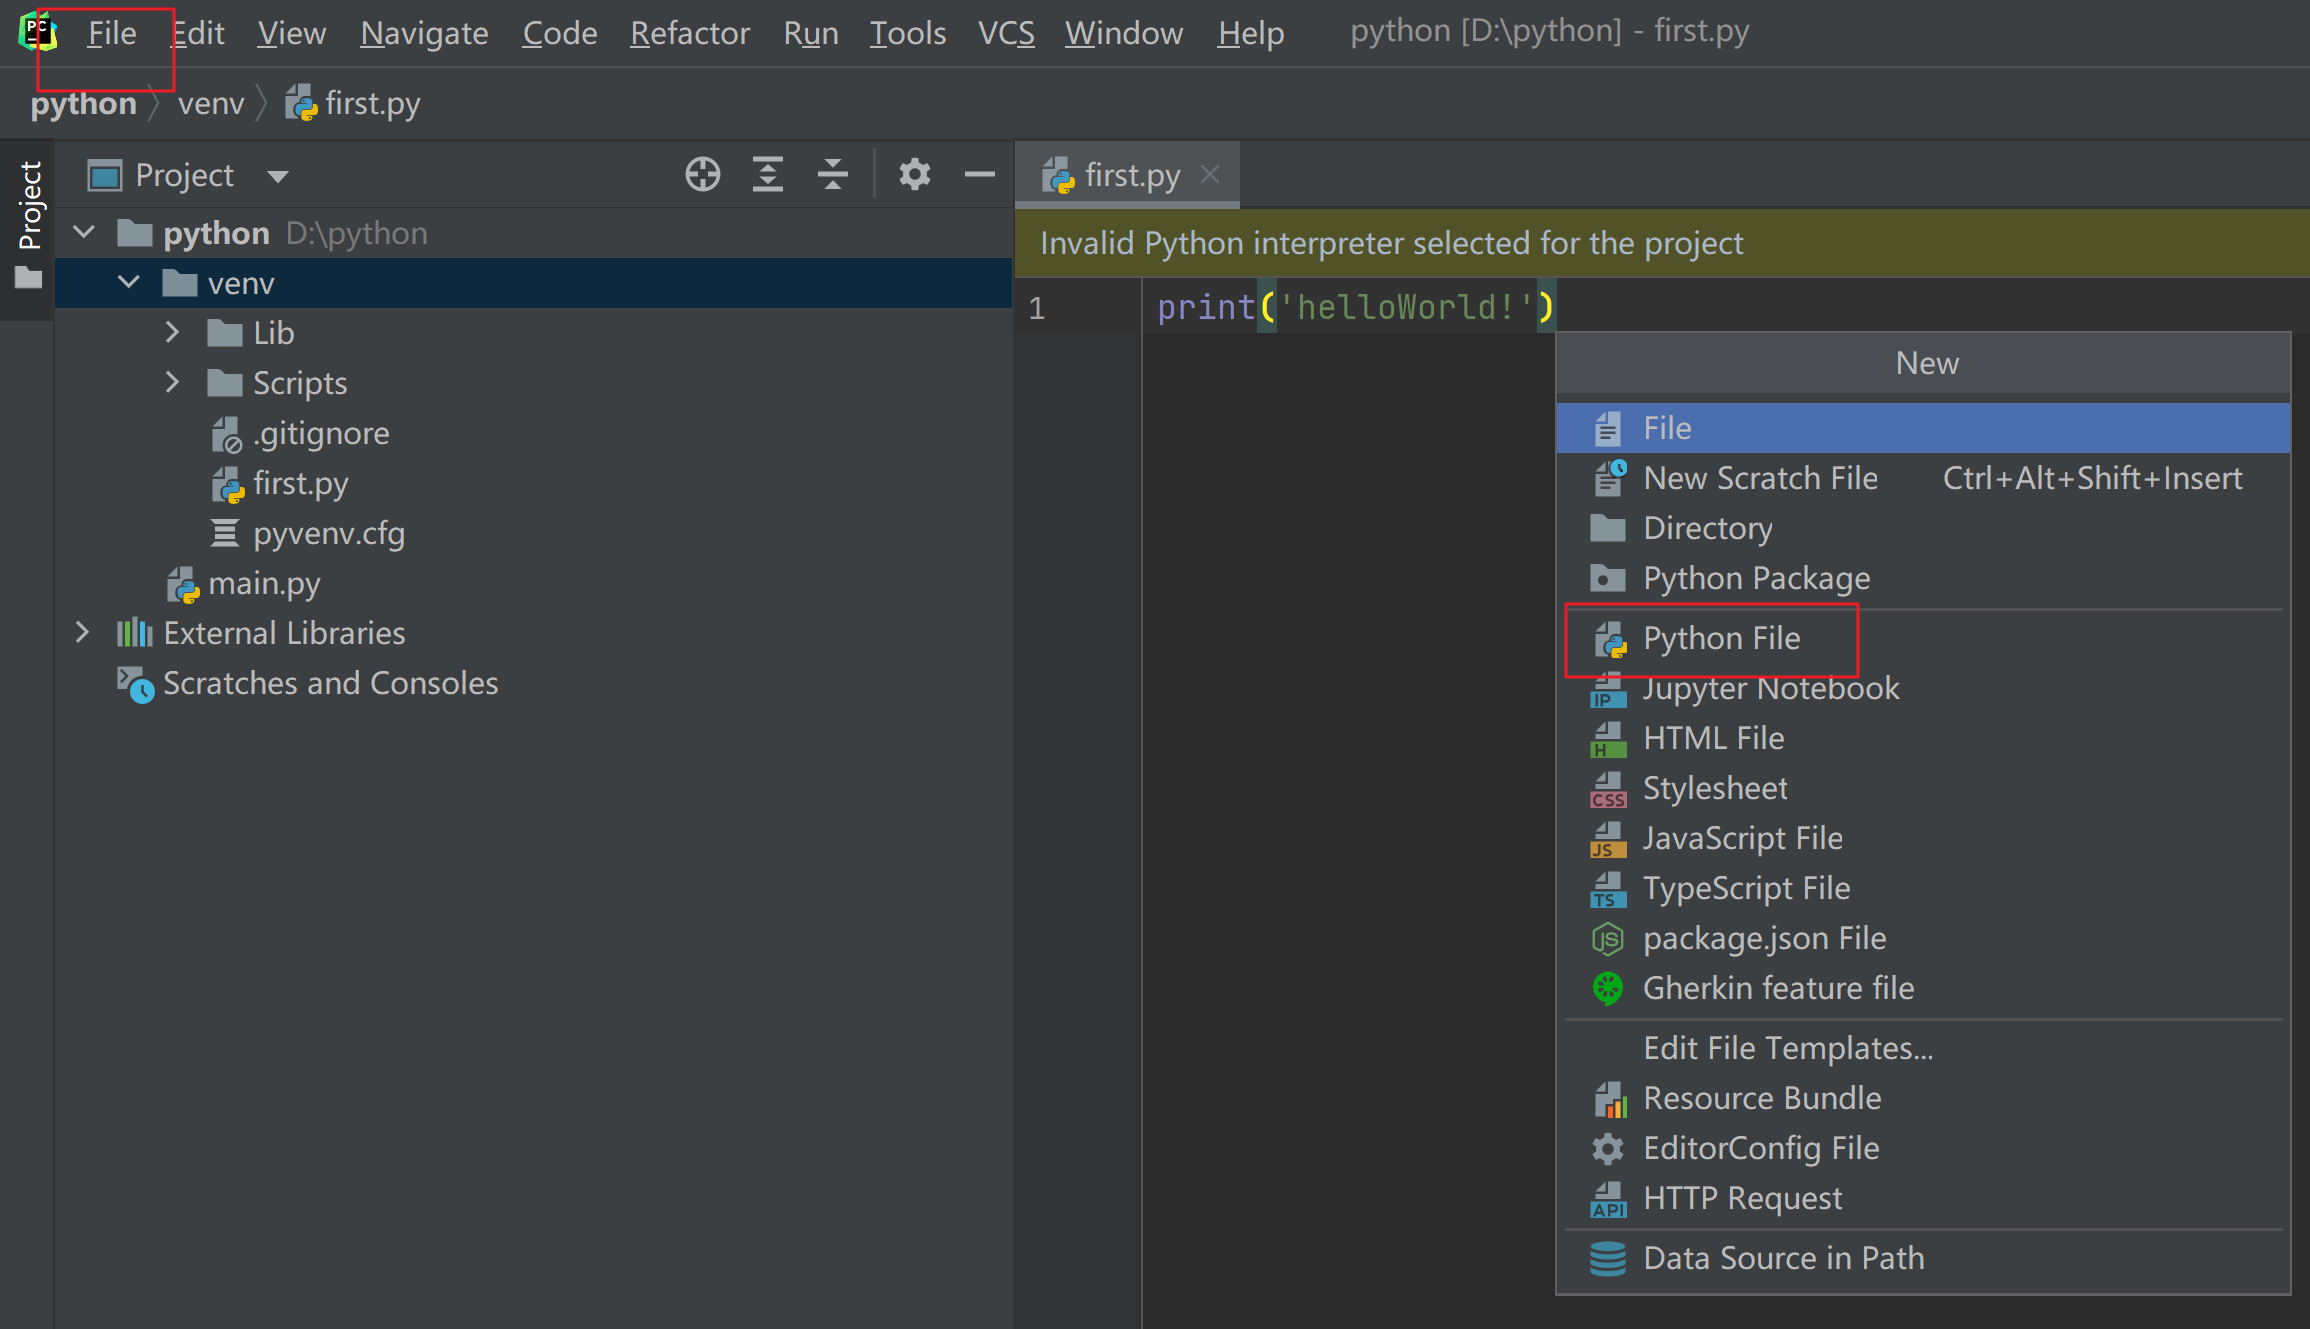Collapse the venv folder chevron
Viewport: 2310px width, 1329px height.
pyautogui.click(x=129, y=282)
